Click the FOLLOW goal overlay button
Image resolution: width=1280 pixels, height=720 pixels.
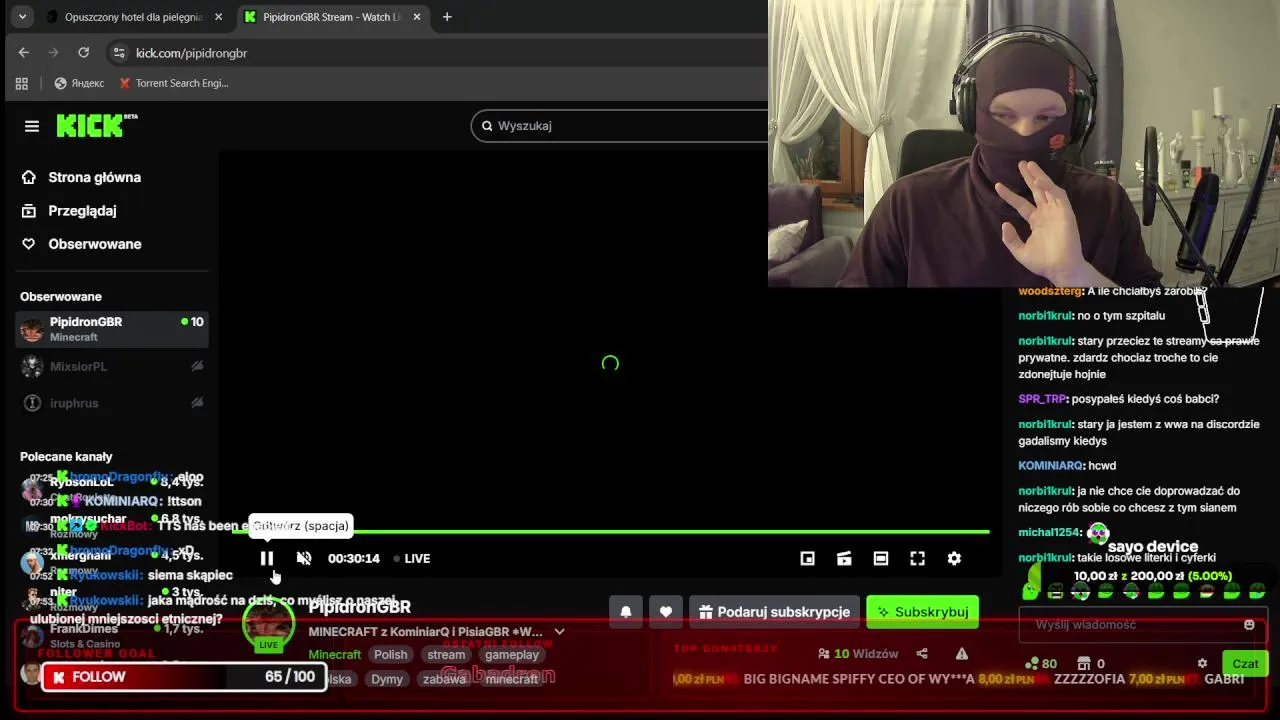184,677
